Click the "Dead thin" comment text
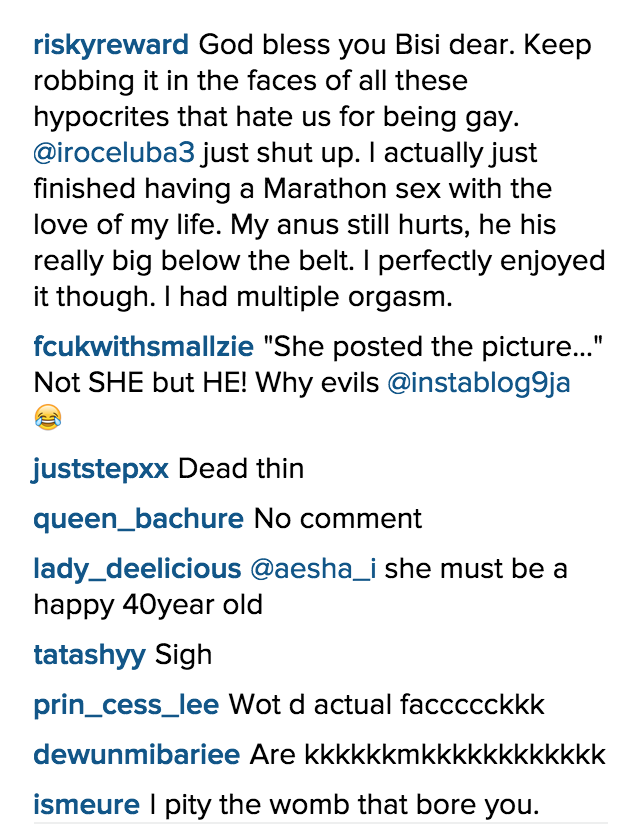This screenshot has width=634, height=824. click(x=241, y=469)
